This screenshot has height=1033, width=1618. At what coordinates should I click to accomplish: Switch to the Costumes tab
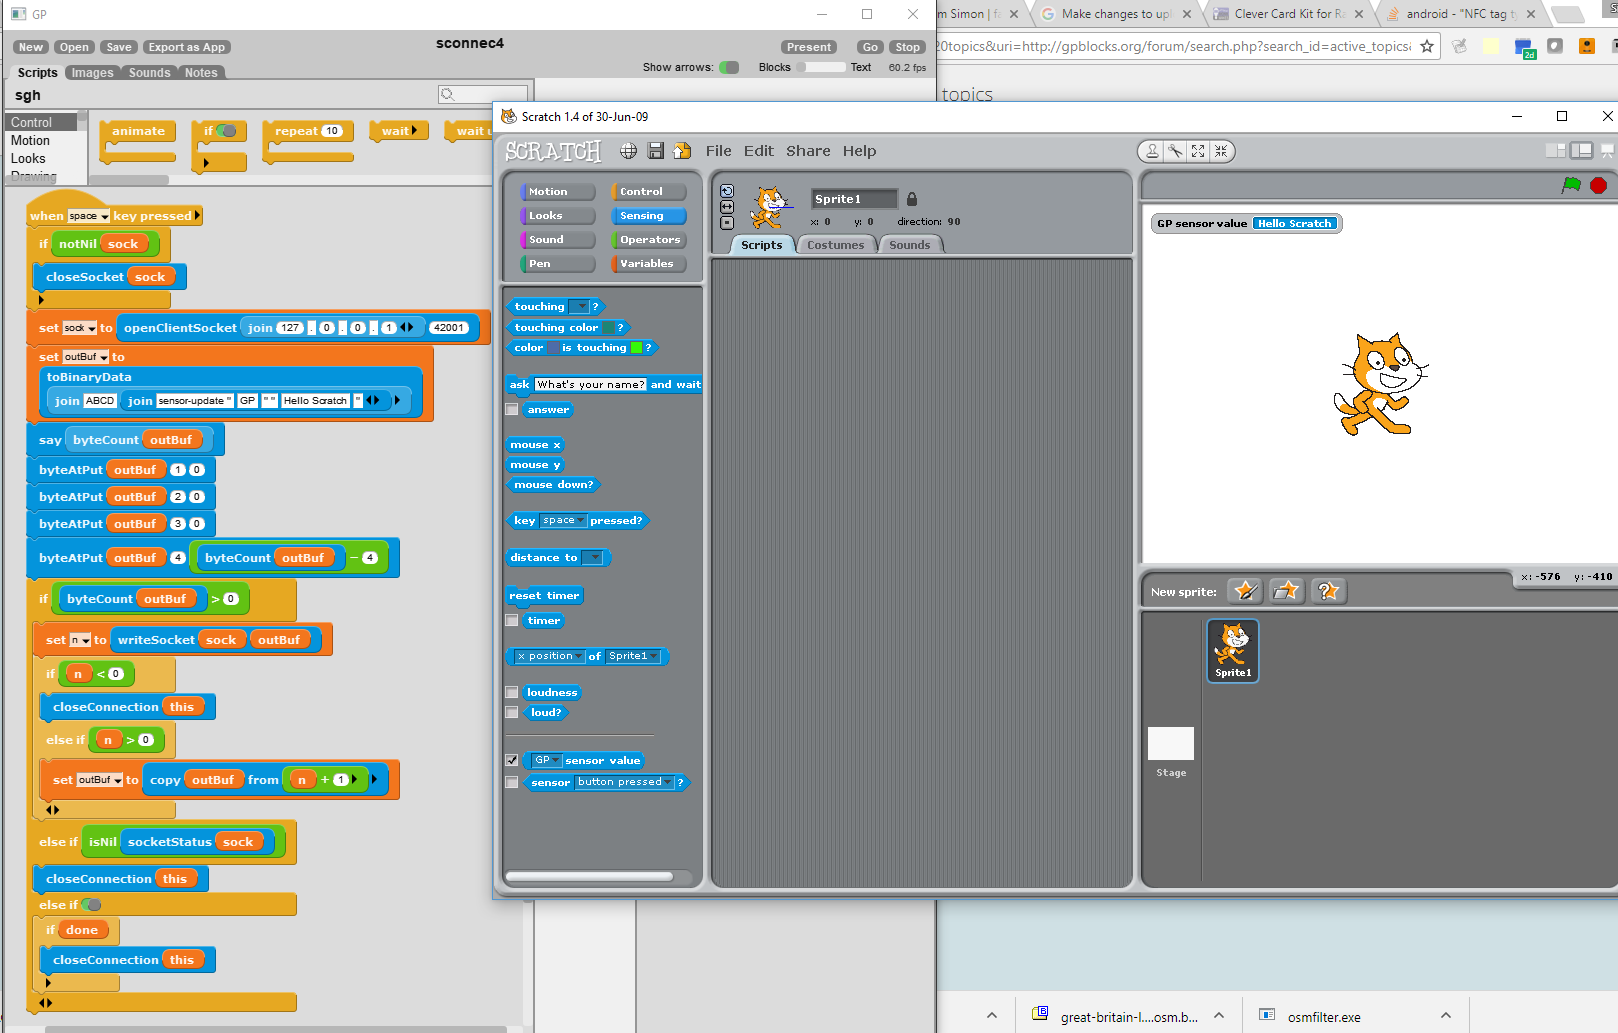[x=835, y=245]
